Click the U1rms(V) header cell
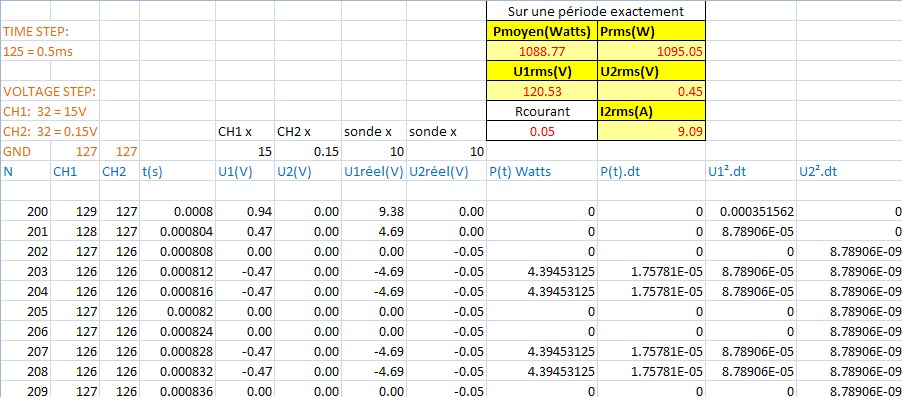Image resolution: width=902 pixels, height=397 pixels. coord(542,72)
